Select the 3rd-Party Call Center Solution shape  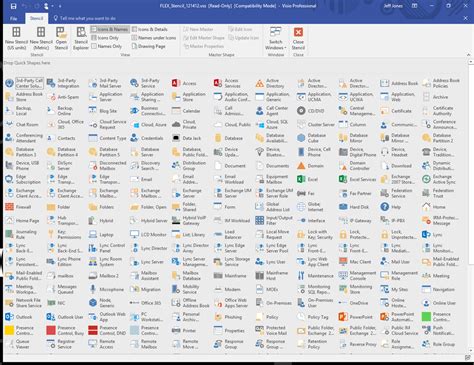24,83
